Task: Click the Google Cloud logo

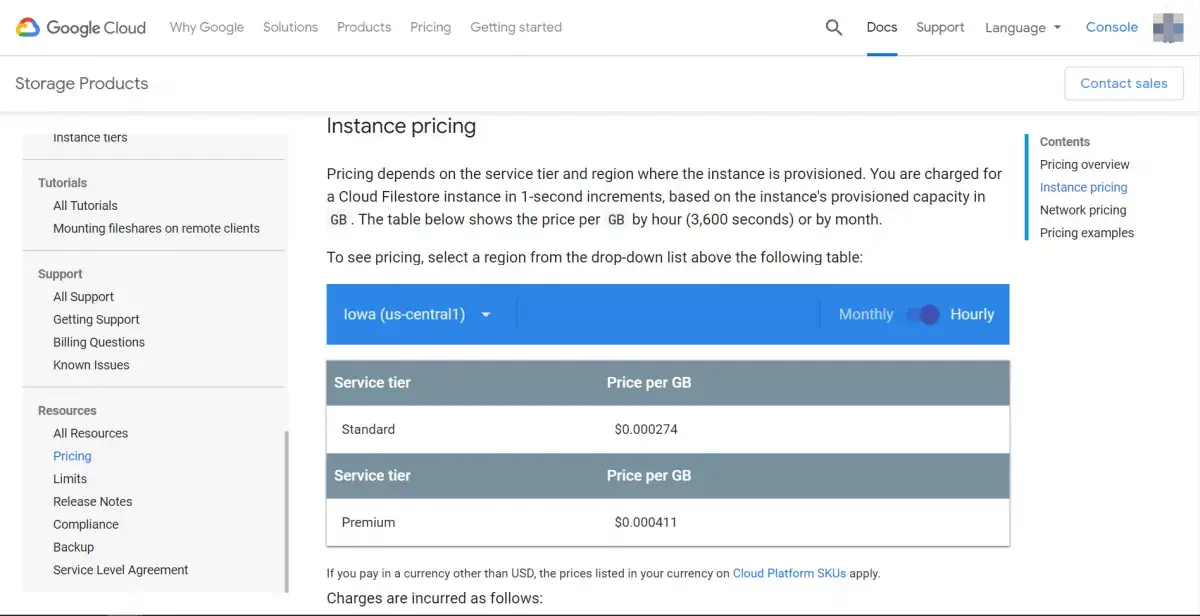Action: point(81,27)
